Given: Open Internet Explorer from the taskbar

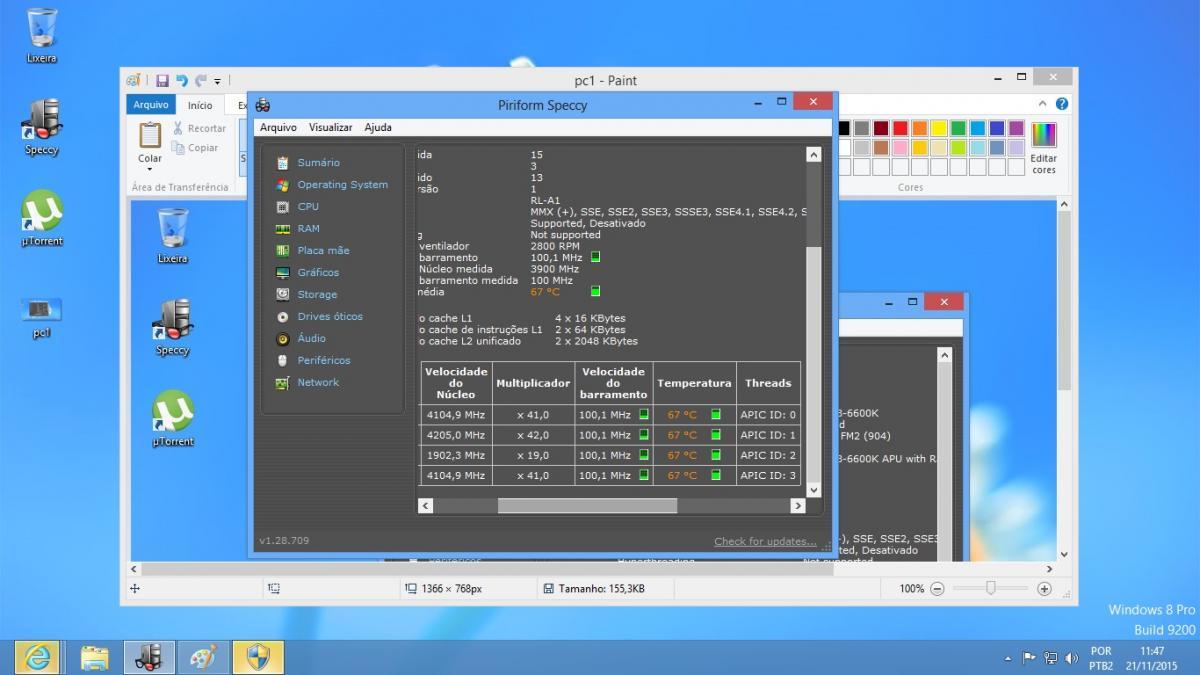Looking at the screenshot, I should (38, 657).
